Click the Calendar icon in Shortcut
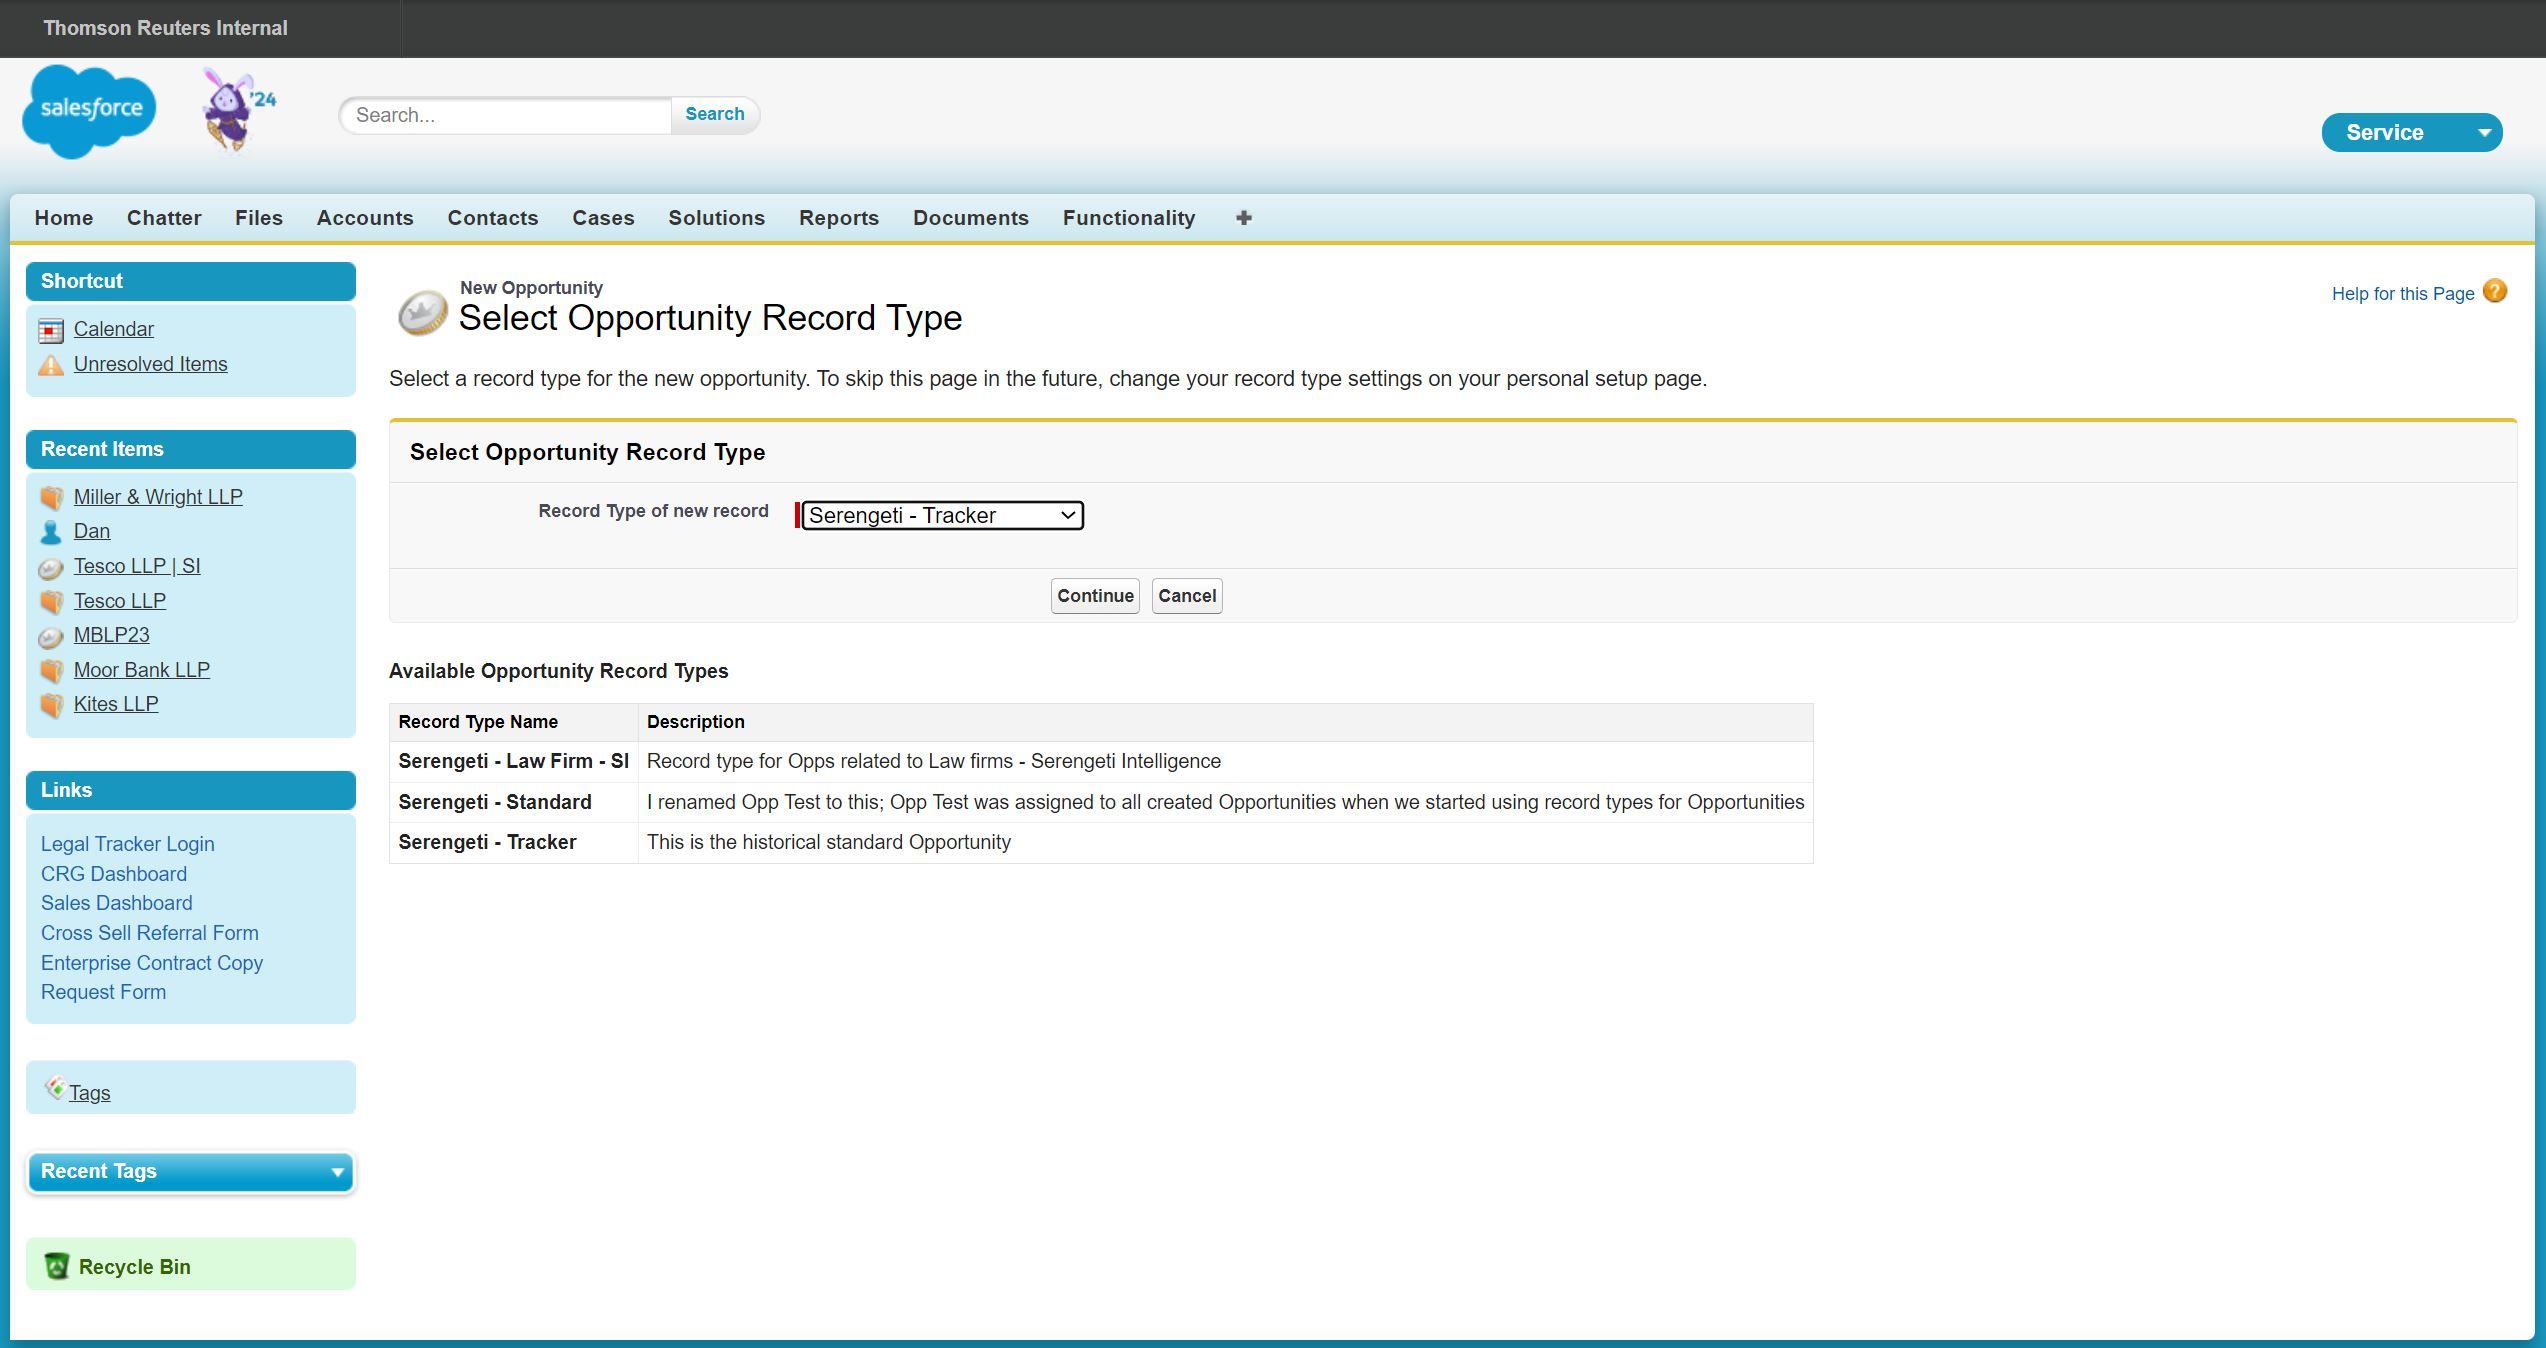The image size is (2546, 1348). tap(51, 330)
